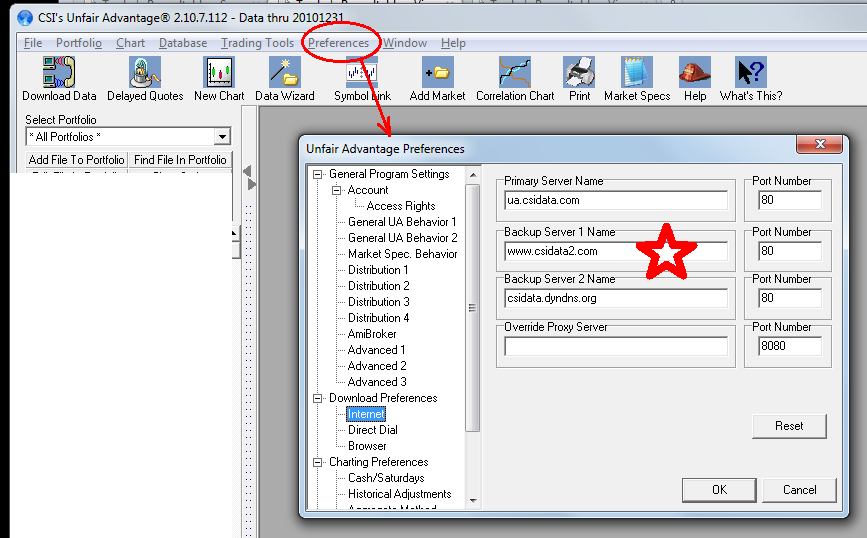Viewport: 867px width, 538px height.
Task: Activate the What's This? pointer tool
Action: point(751,72)
